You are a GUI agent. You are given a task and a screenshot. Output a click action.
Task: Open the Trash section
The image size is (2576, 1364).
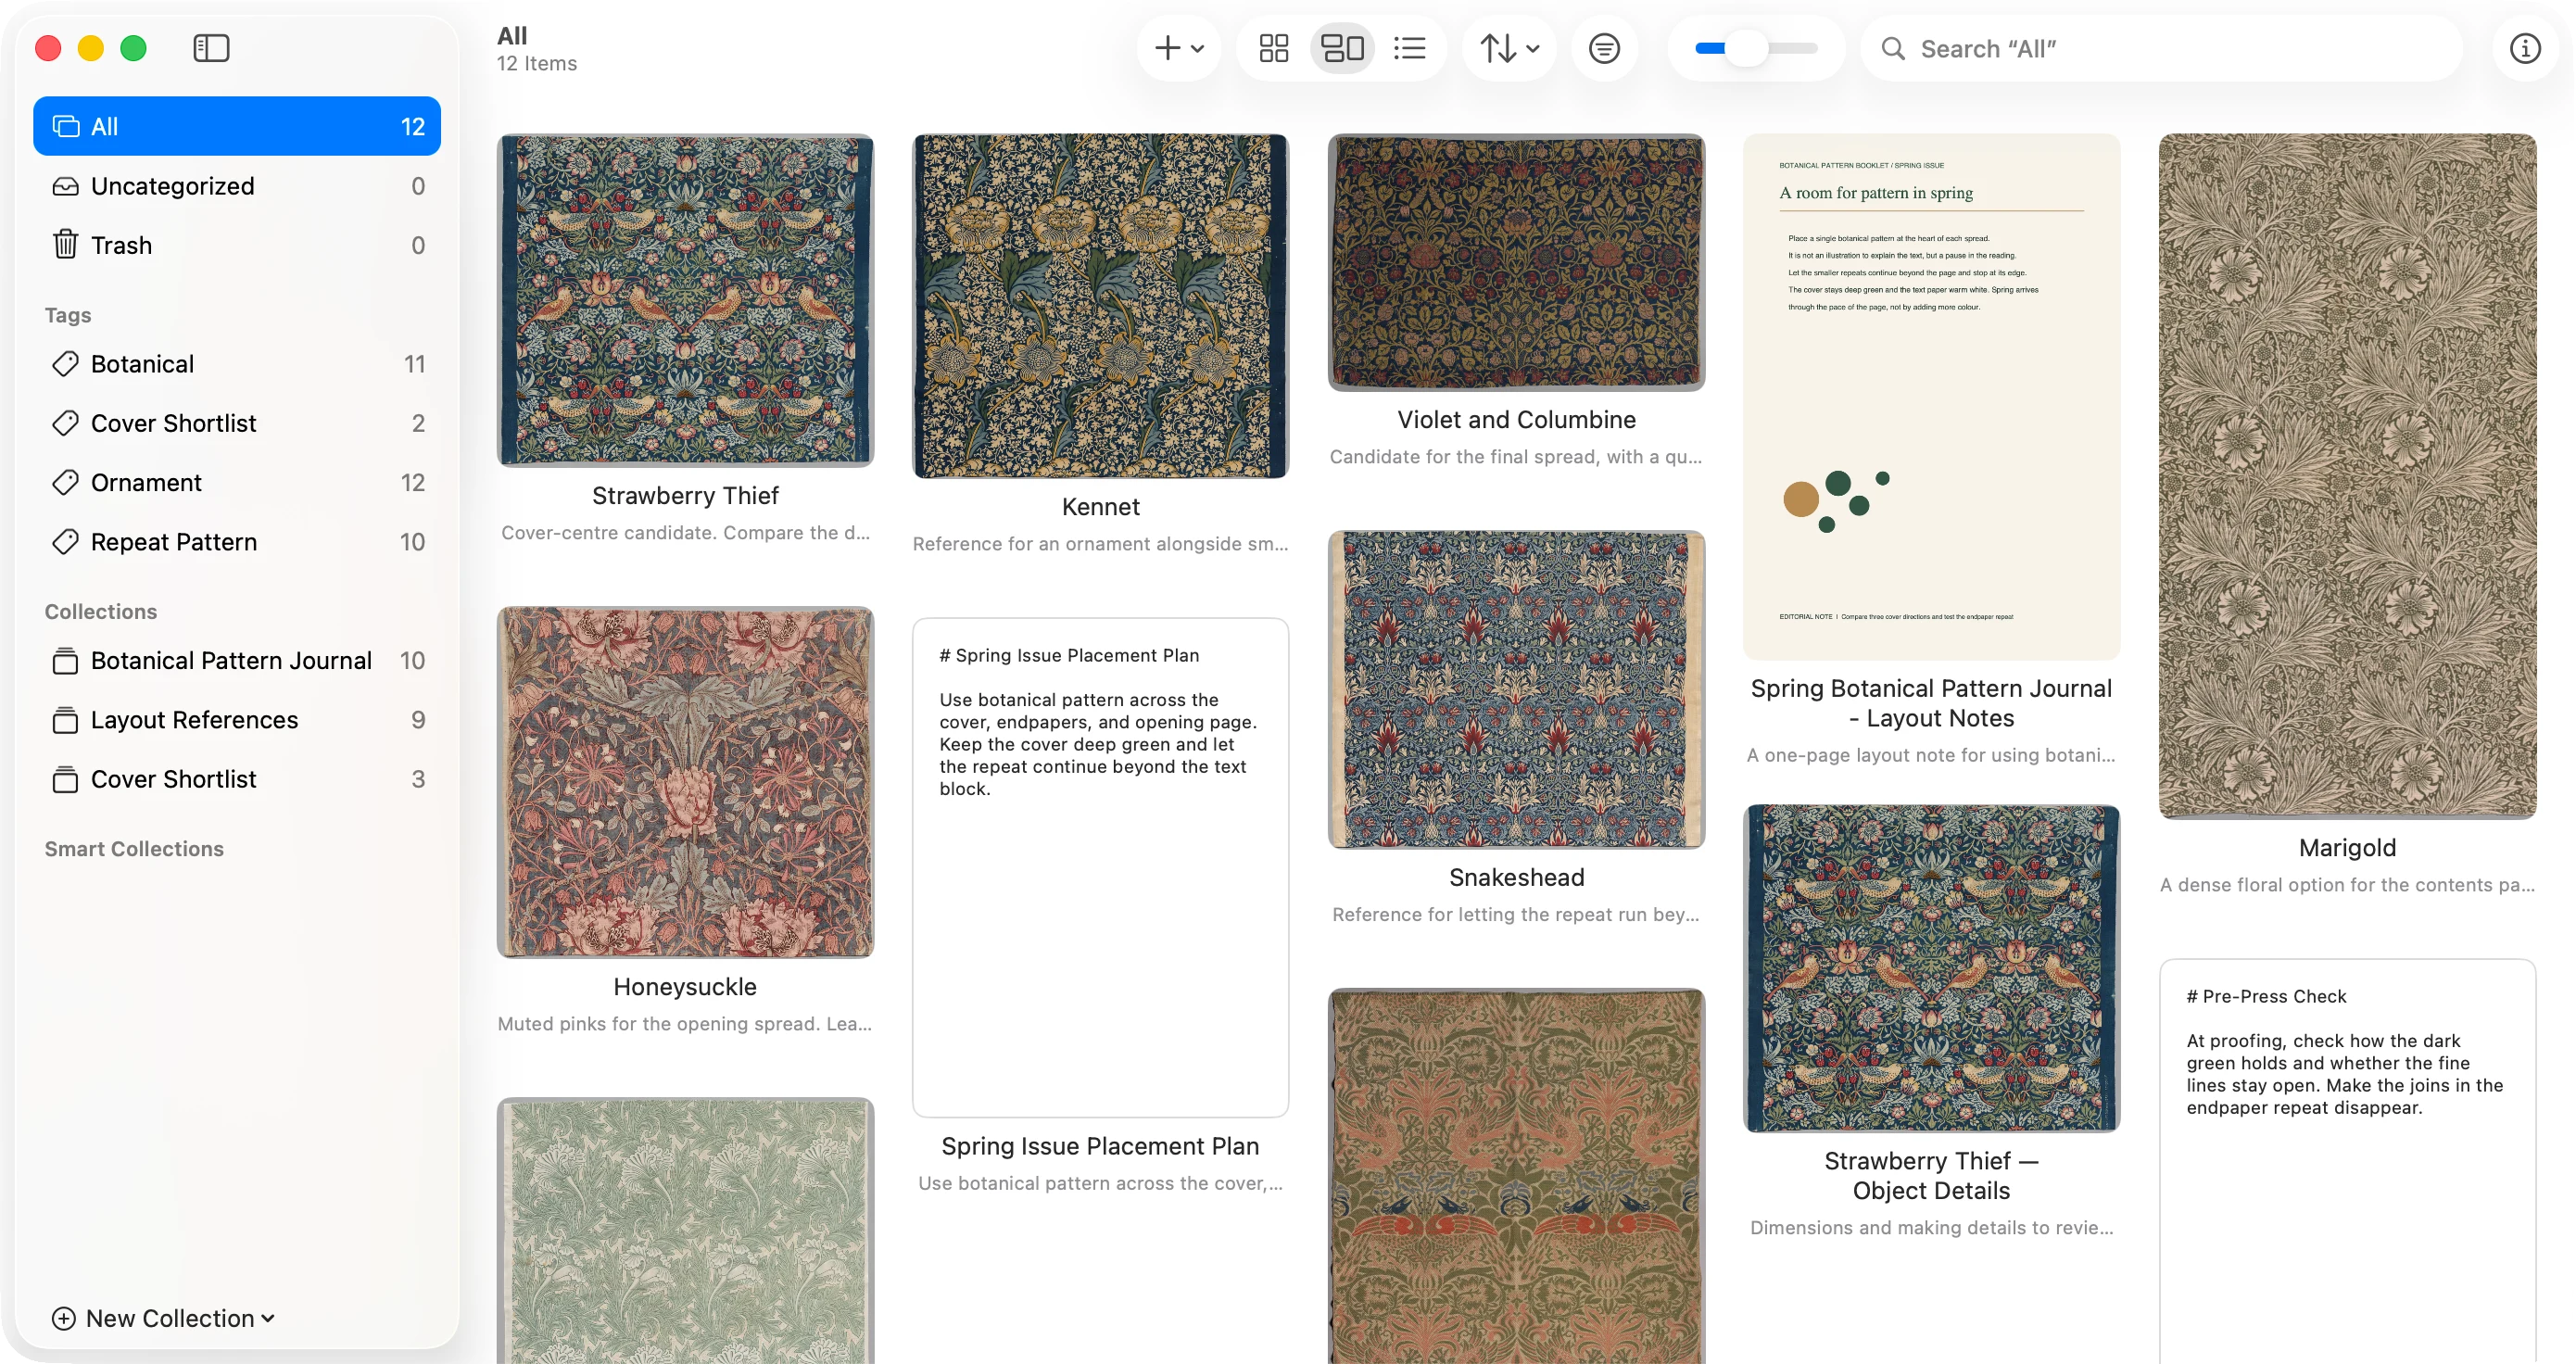pos(237,245)
